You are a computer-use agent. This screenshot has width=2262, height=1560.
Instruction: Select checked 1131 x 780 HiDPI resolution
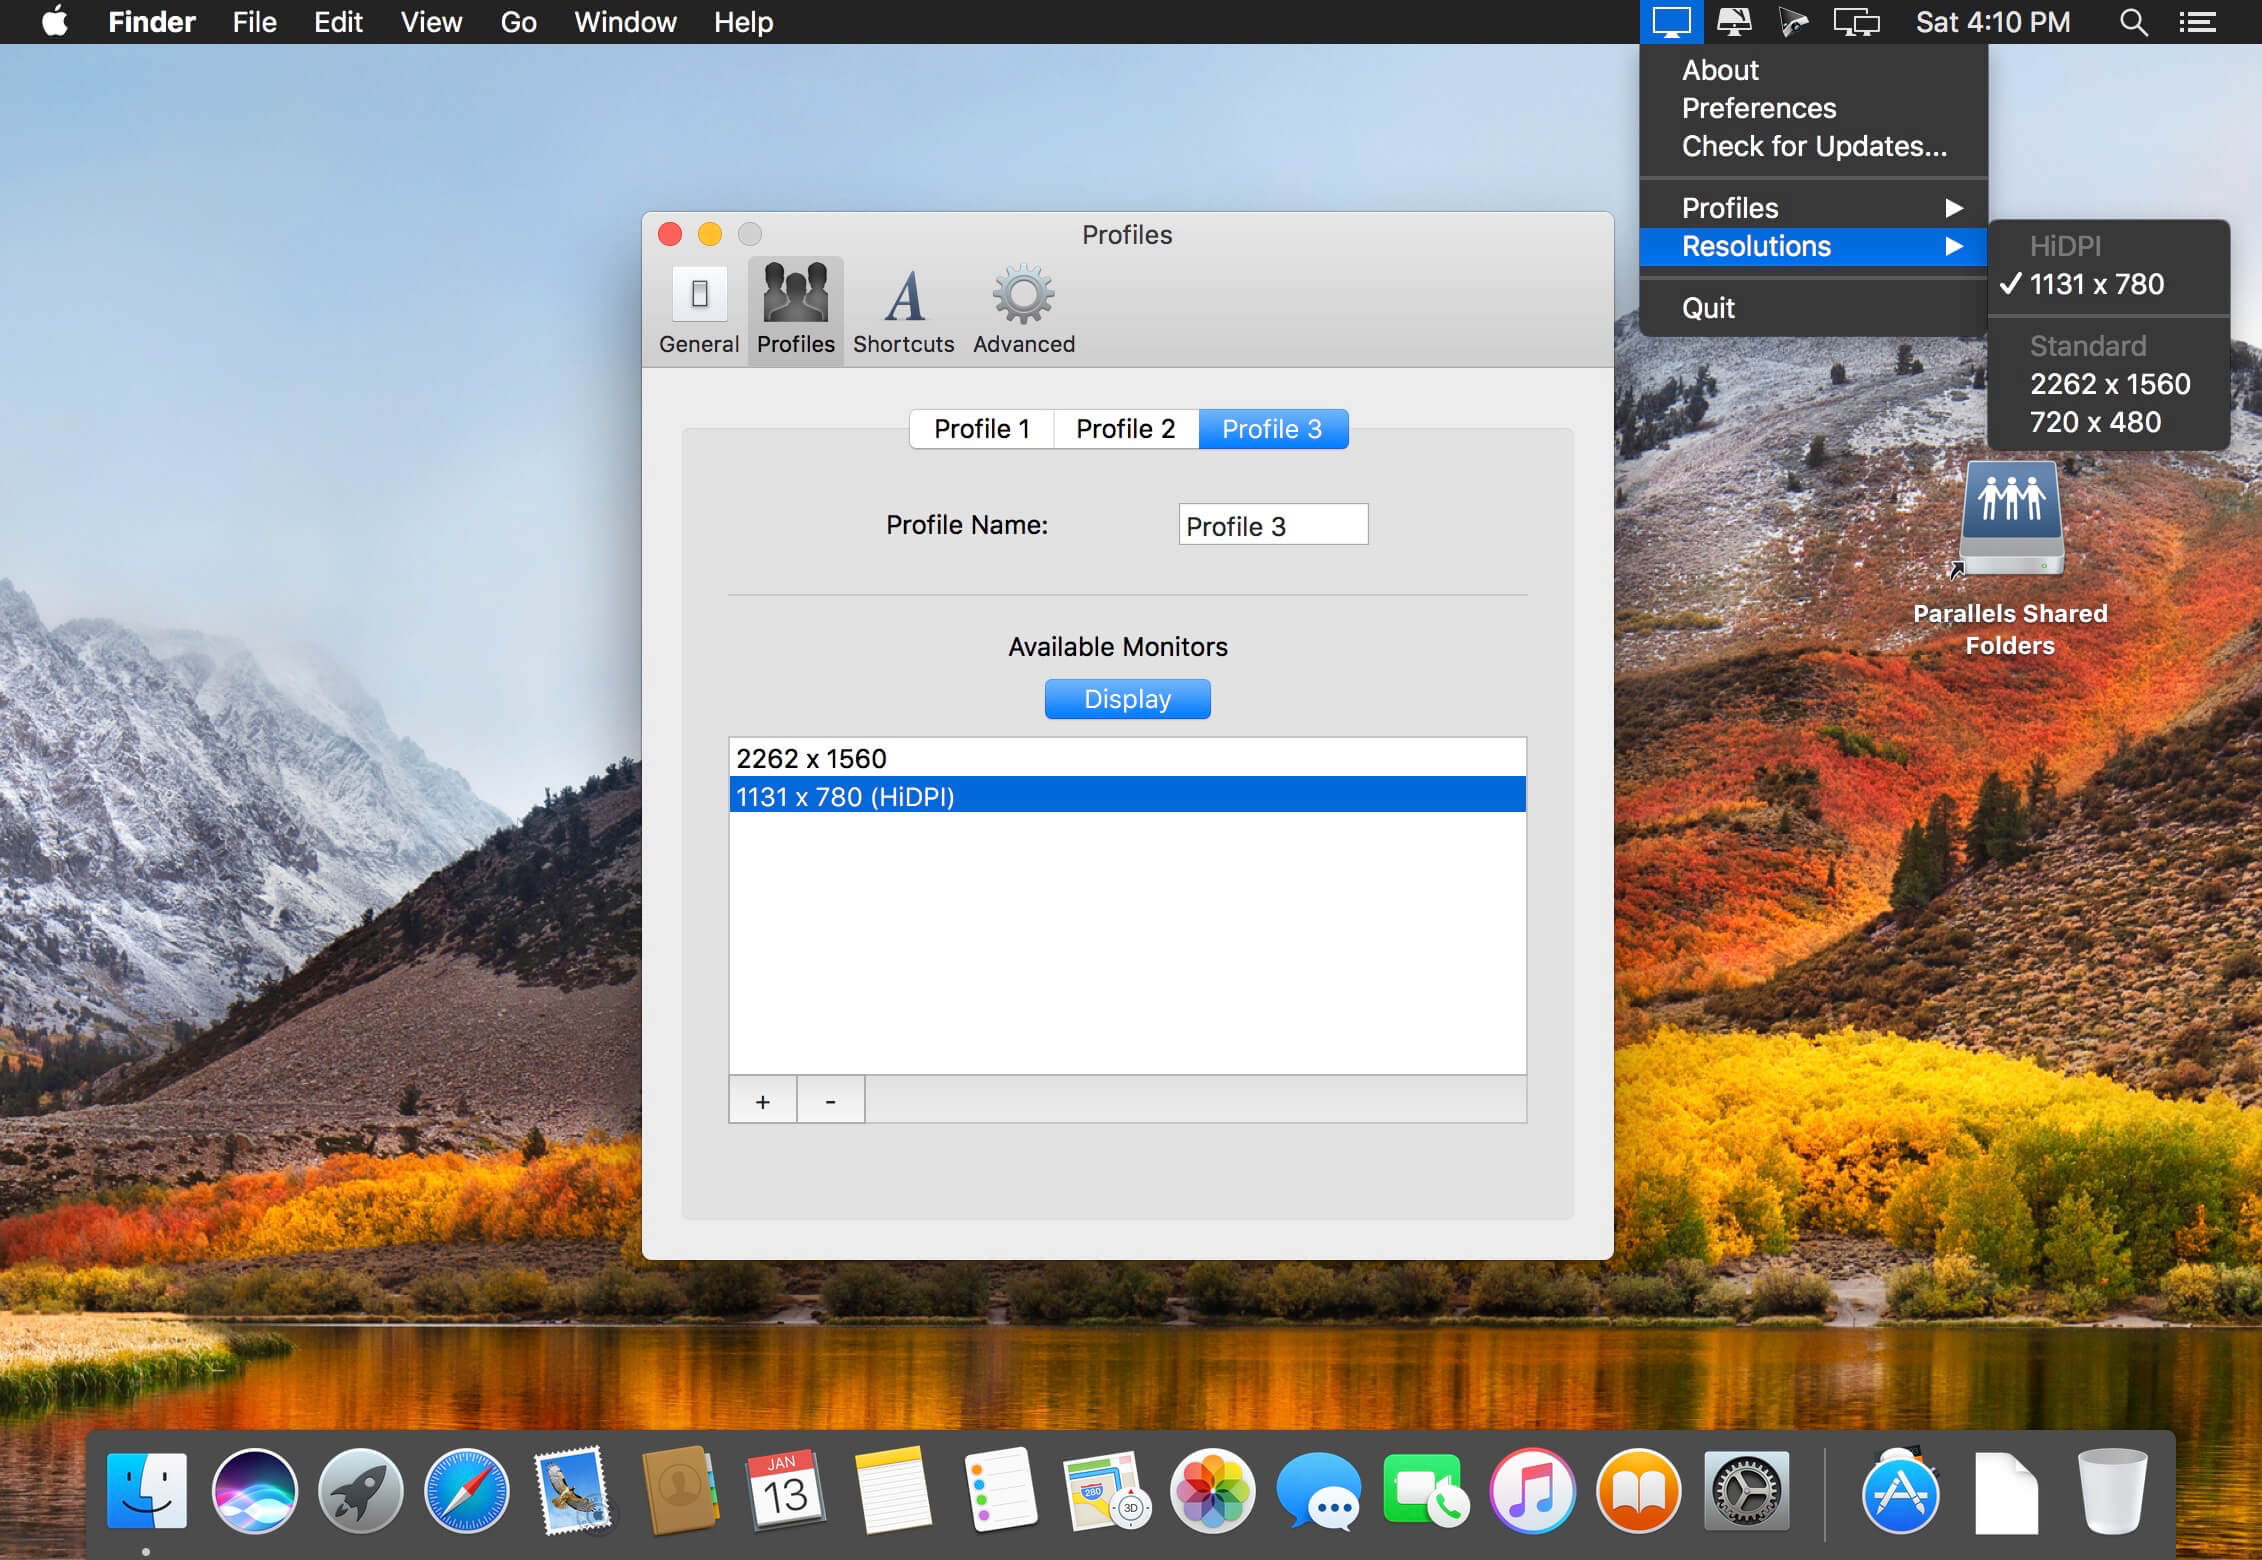[x=2096, y=285]
